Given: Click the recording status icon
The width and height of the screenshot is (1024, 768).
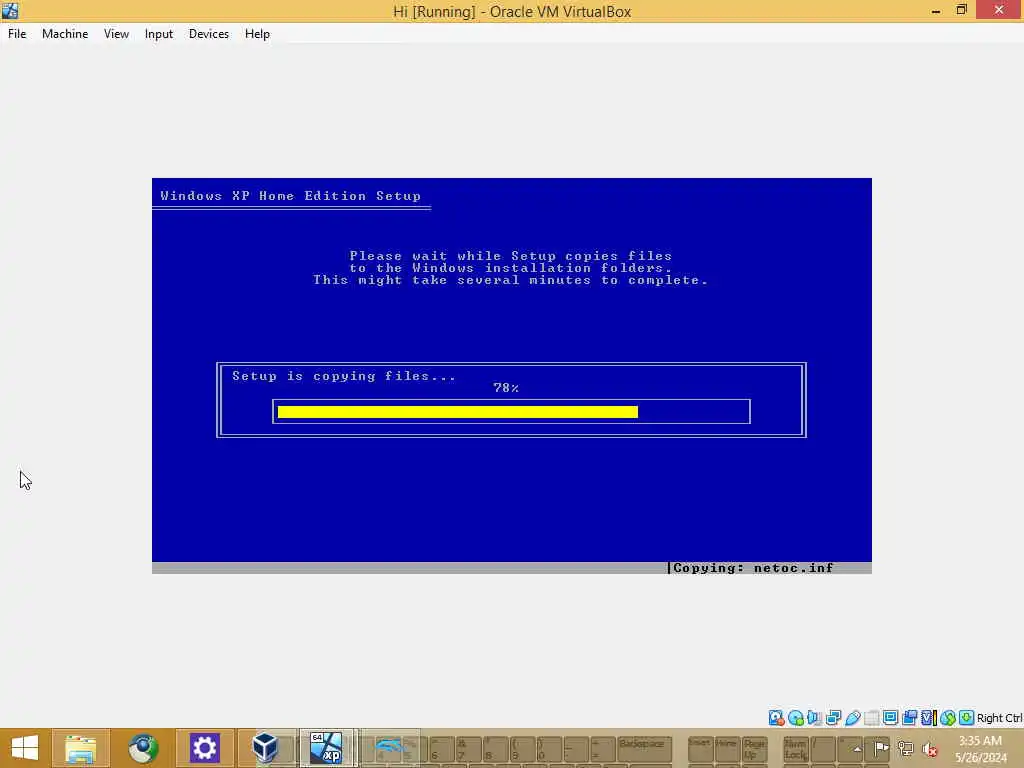Looking at the screenshot, I should [x=909, y=718].
